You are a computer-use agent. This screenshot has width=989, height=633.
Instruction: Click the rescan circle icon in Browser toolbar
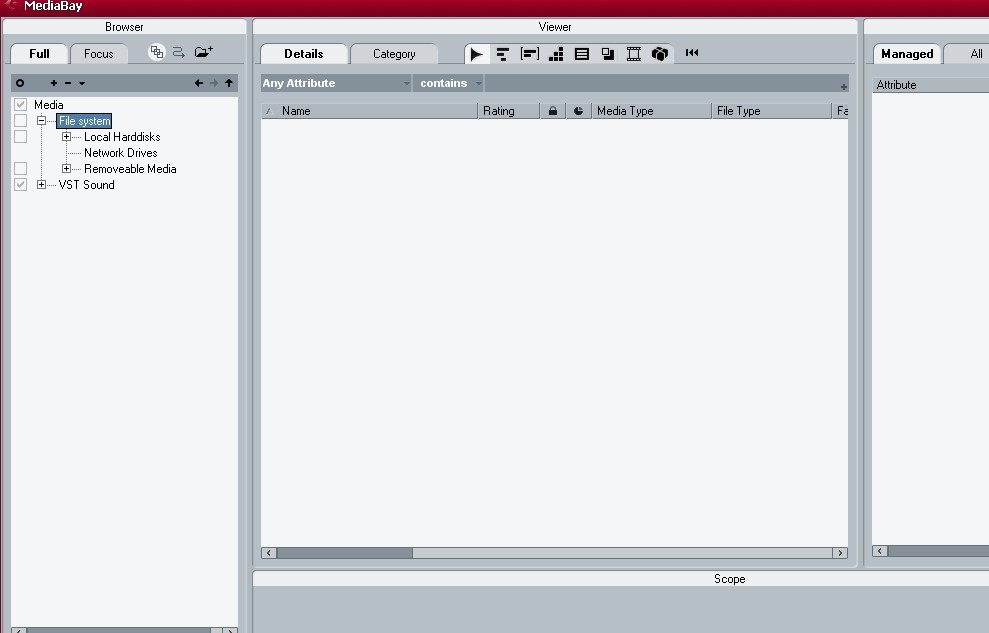coord(20,83)
